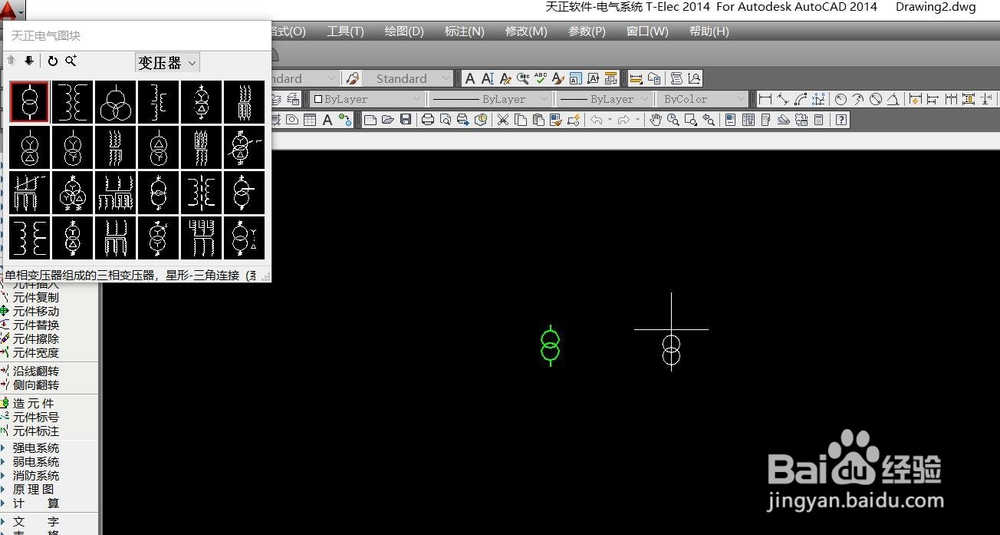The image size is (1000, 535).
Task: Click 沿线翻转 in the sidebar
Action: coord(36,371)
